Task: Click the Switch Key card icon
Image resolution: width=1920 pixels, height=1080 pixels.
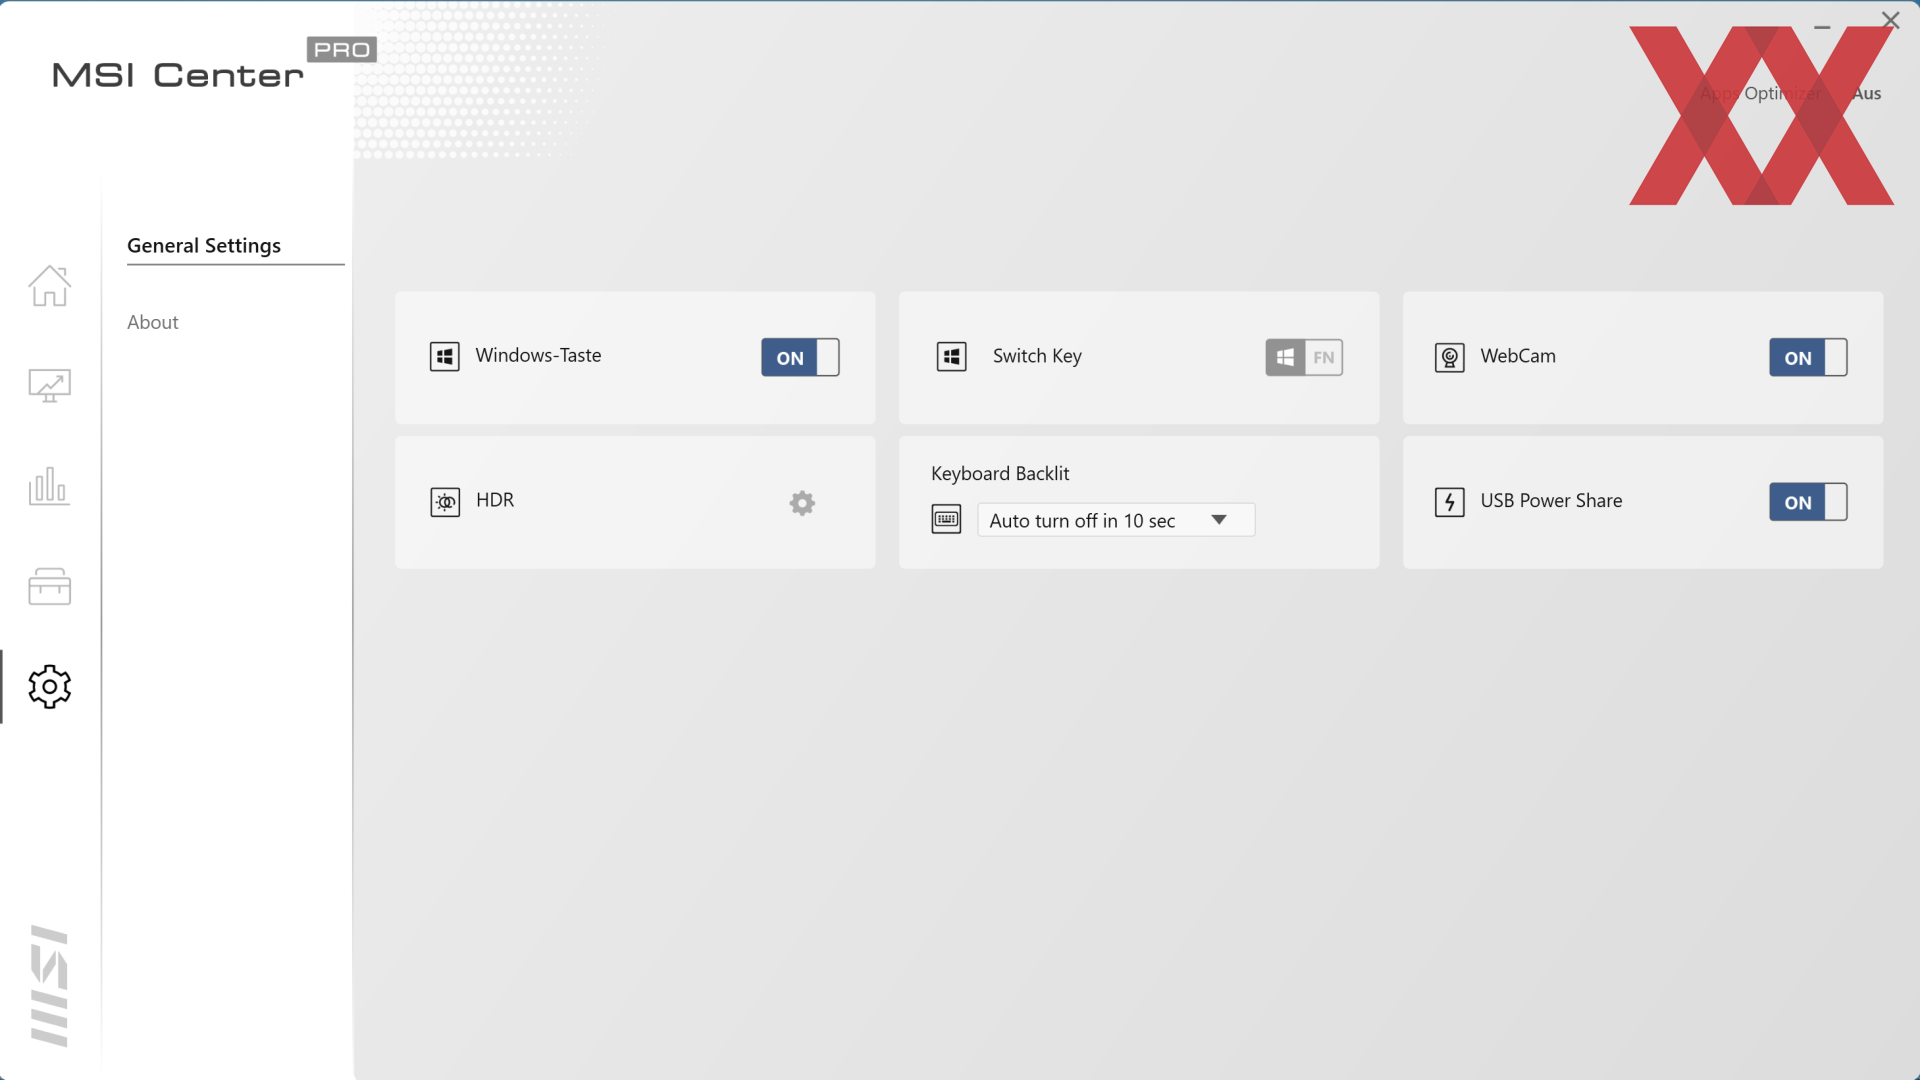Action: click(x=952, y=357)
